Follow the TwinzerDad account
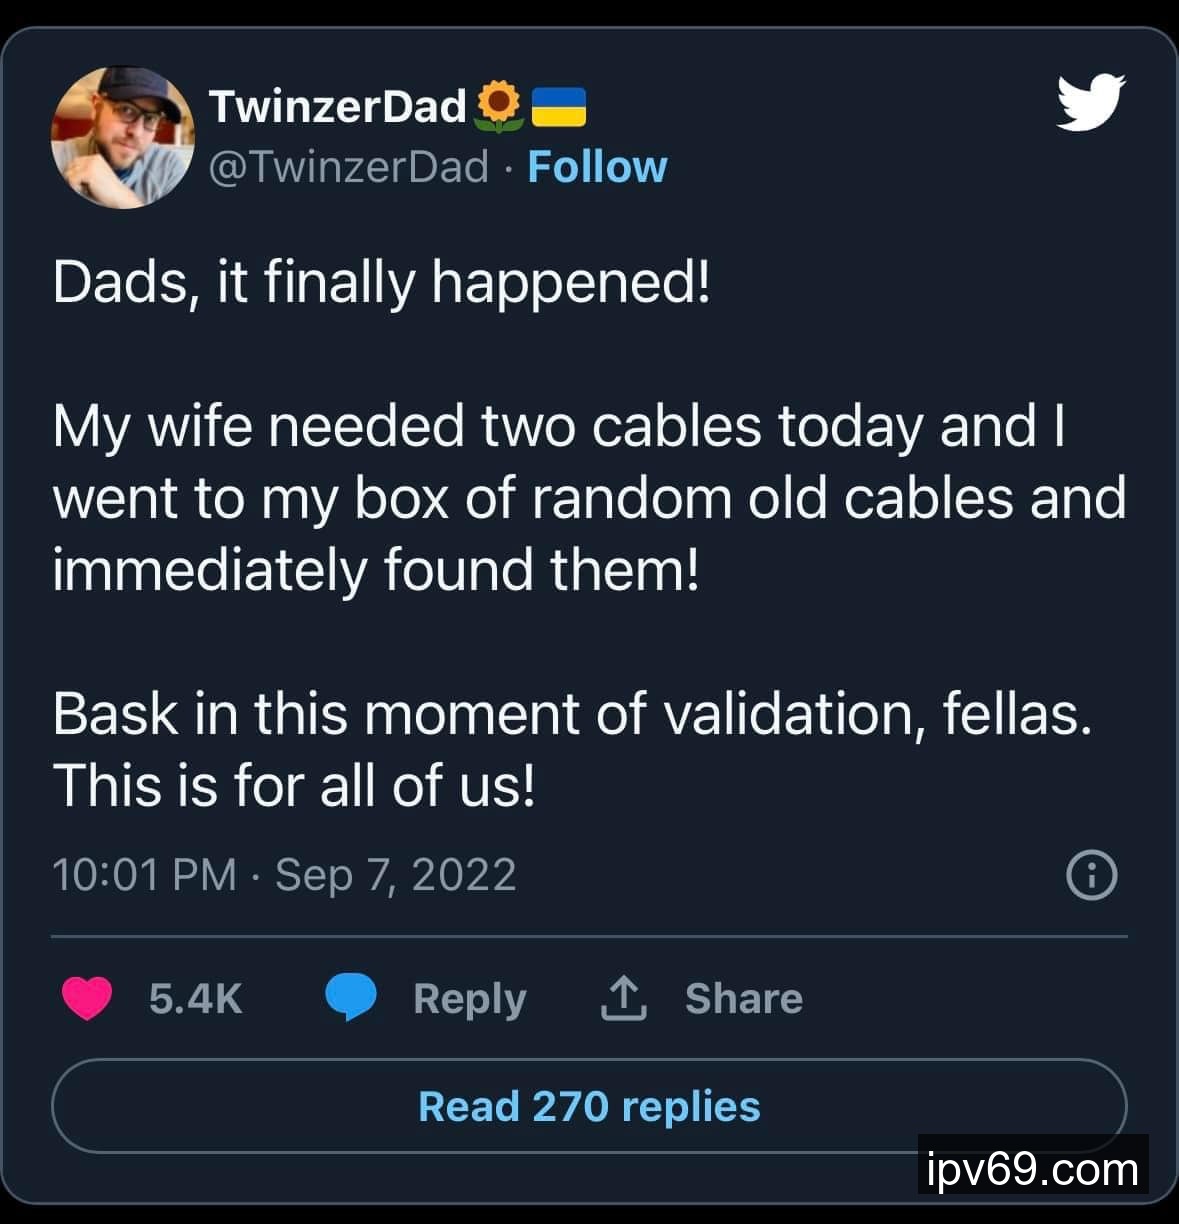 tap(597, 167)
